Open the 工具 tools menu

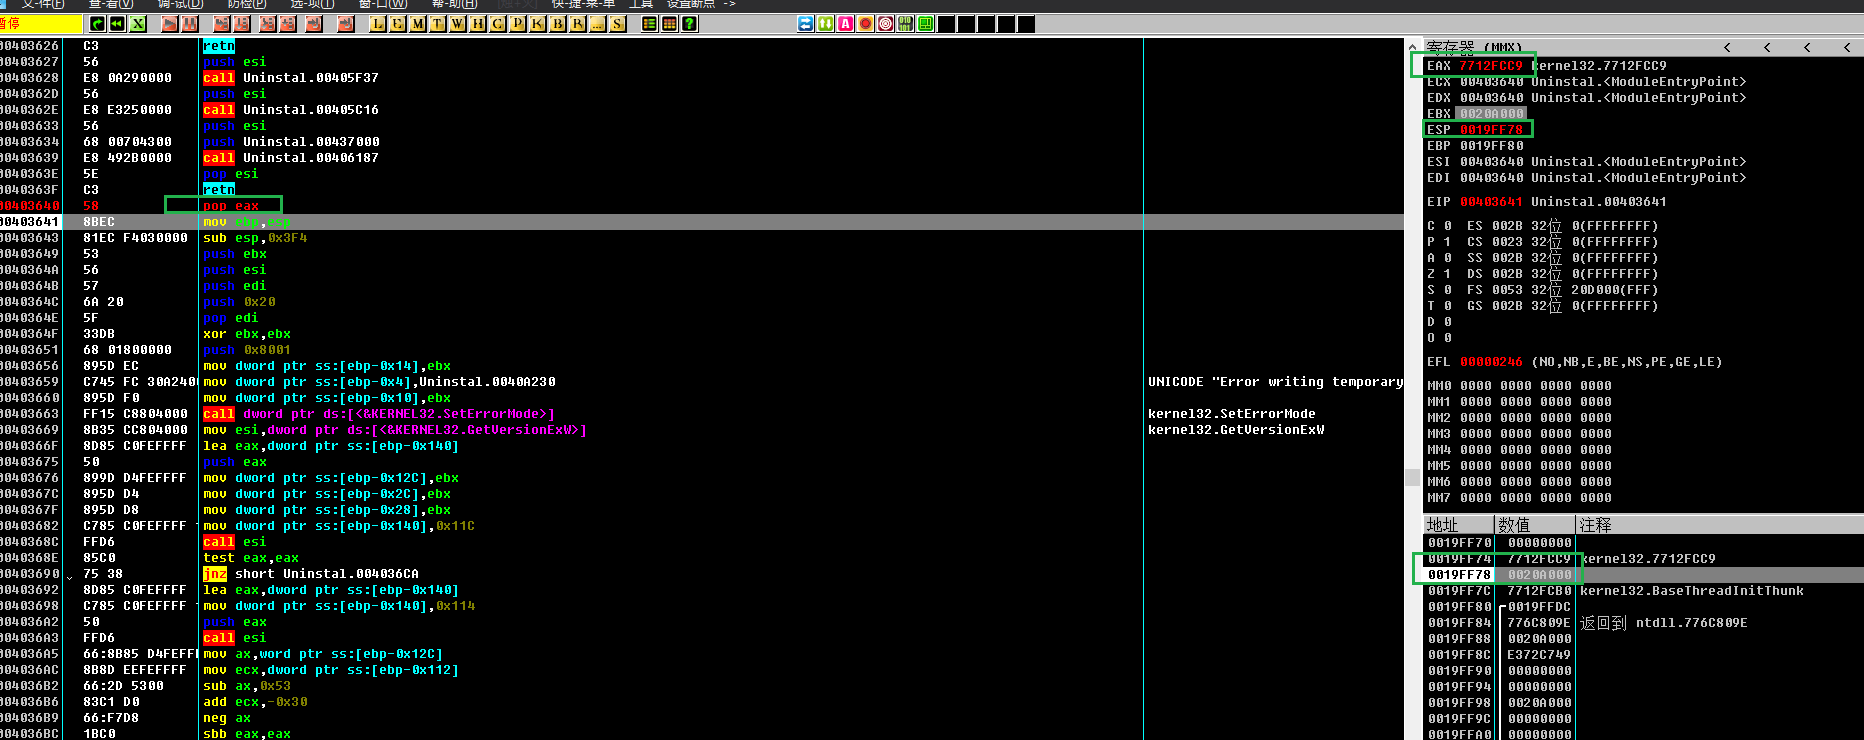coord(640,4)
